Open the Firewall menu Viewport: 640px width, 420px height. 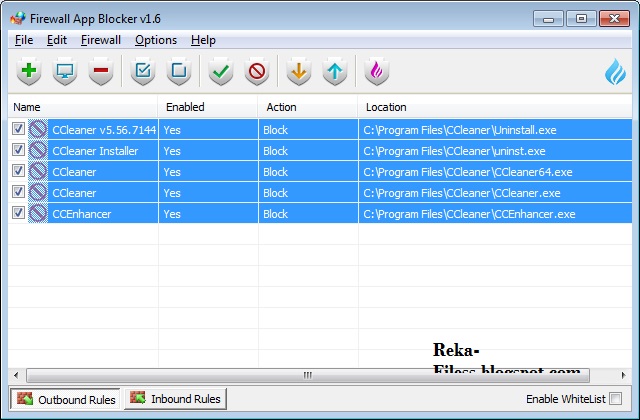101,40
